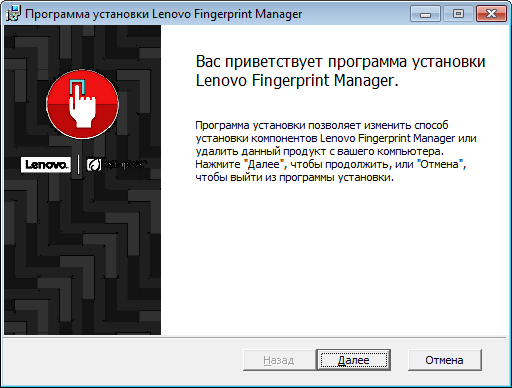Continue setup with the Далее button
Viewport: 512px width, 388px height.
(353, 360)
